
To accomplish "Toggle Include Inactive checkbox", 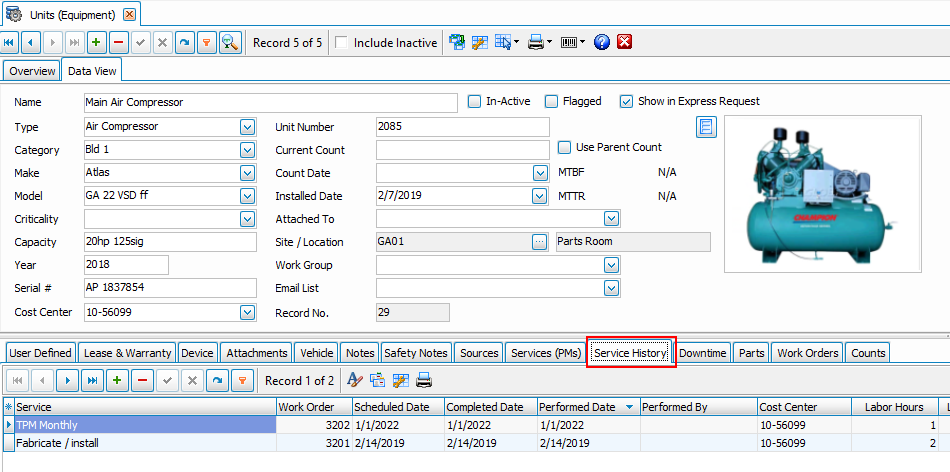I will [x=341, y=43].
